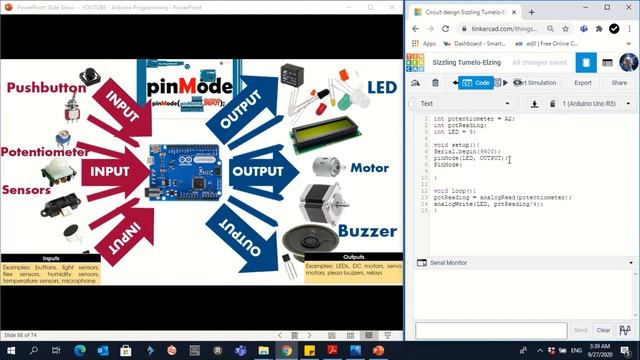
Task: Open the Apps bookmark
Action: coord(424,44)
